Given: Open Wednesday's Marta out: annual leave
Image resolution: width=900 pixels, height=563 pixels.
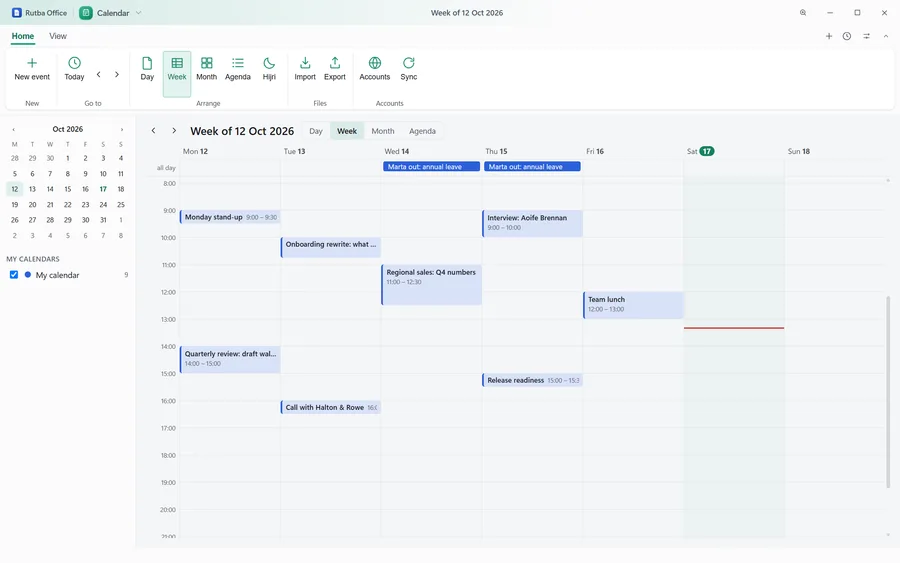Looking at the screenshot, I should point(432,166).
